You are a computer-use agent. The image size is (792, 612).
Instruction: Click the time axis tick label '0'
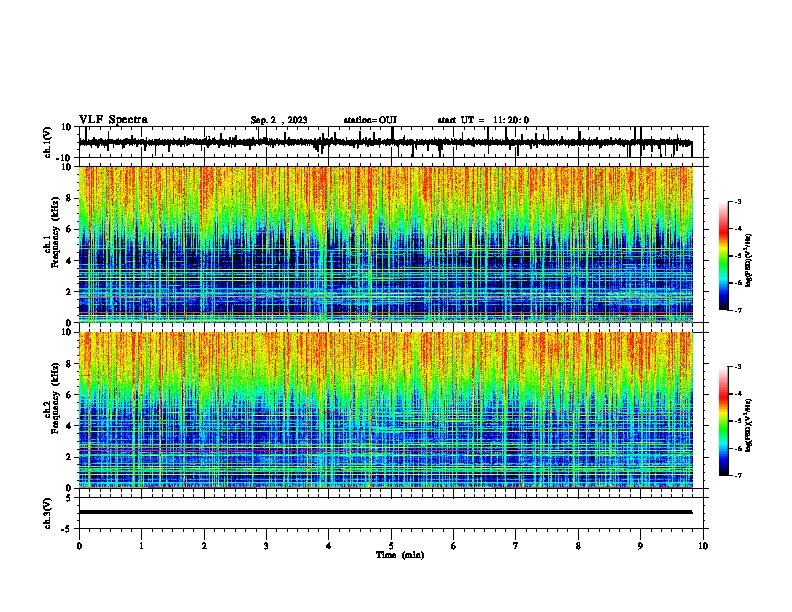pyautogui.click(x=79, y=546)
